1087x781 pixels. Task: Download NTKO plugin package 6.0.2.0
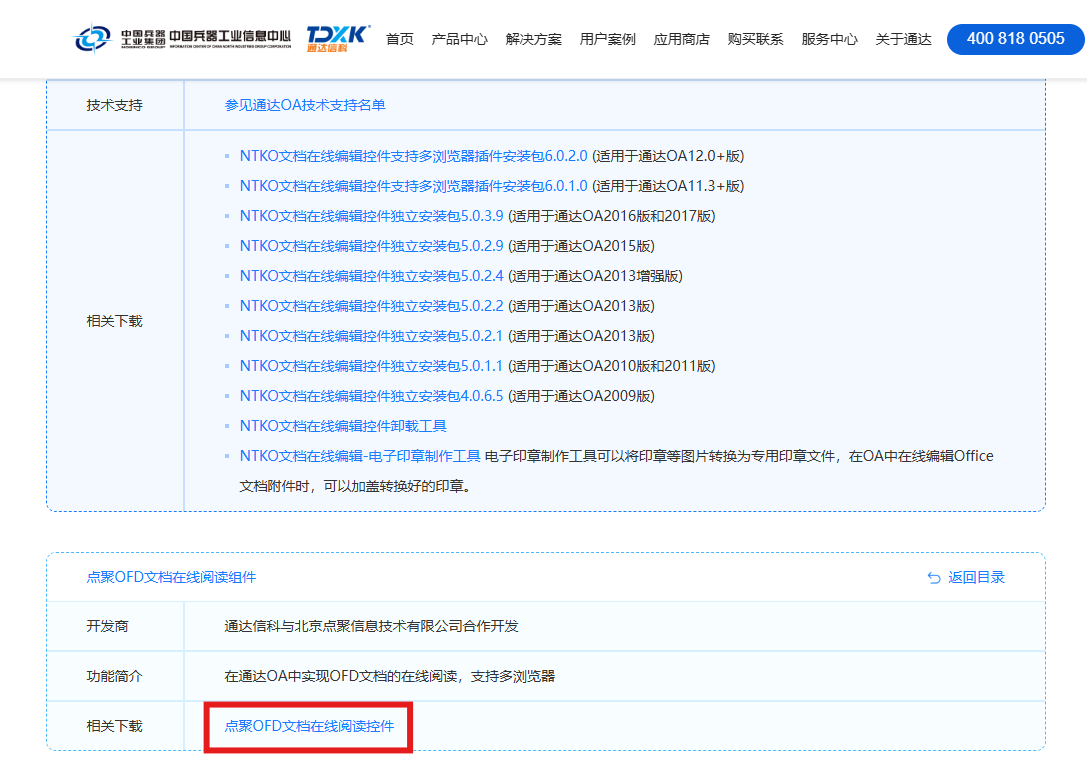tap(413, 156)
